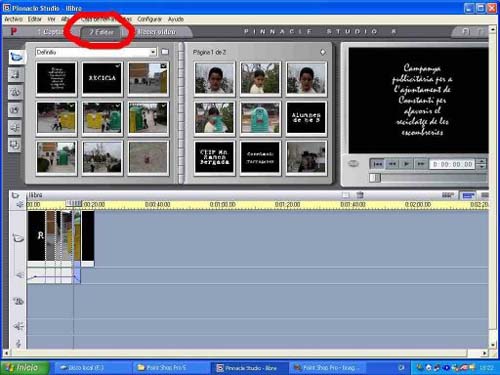Screen dimensions: 500x375
Task: Select the highlighted blue audio clip segment
Action: 77,275
